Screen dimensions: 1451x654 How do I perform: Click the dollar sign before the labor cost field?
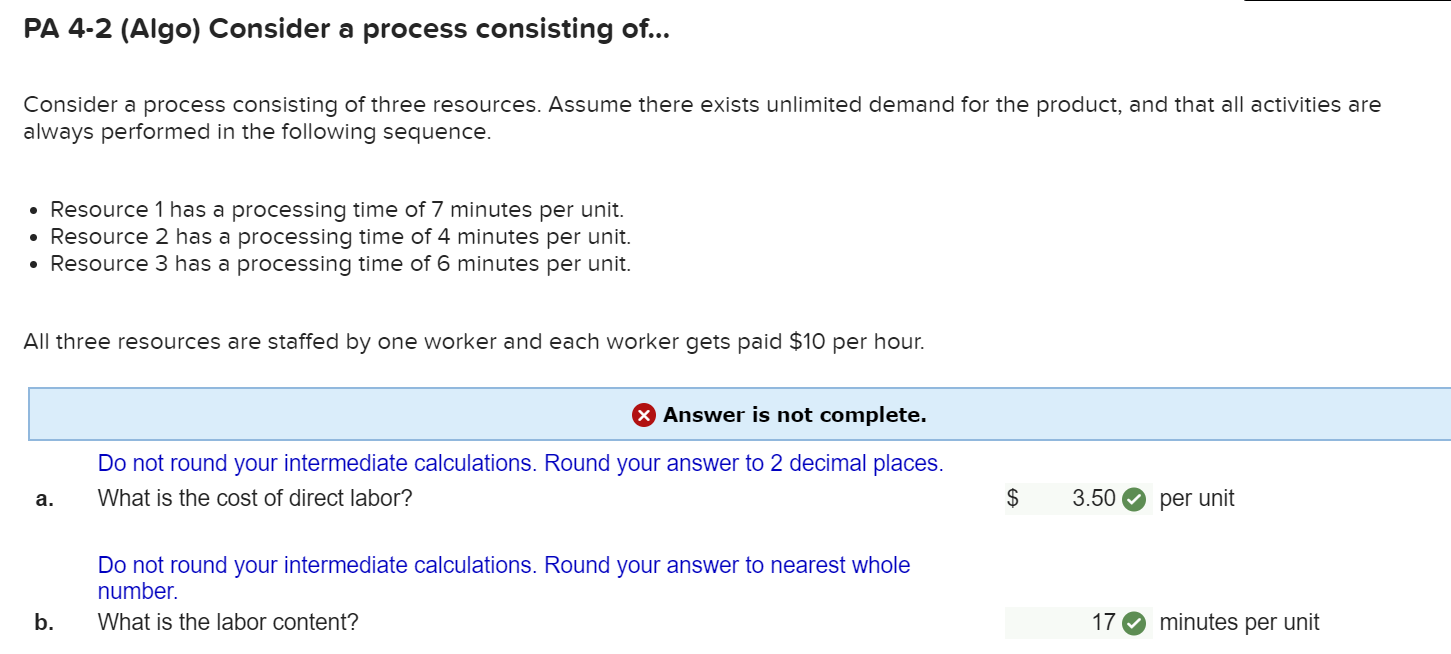[1012, 498]
